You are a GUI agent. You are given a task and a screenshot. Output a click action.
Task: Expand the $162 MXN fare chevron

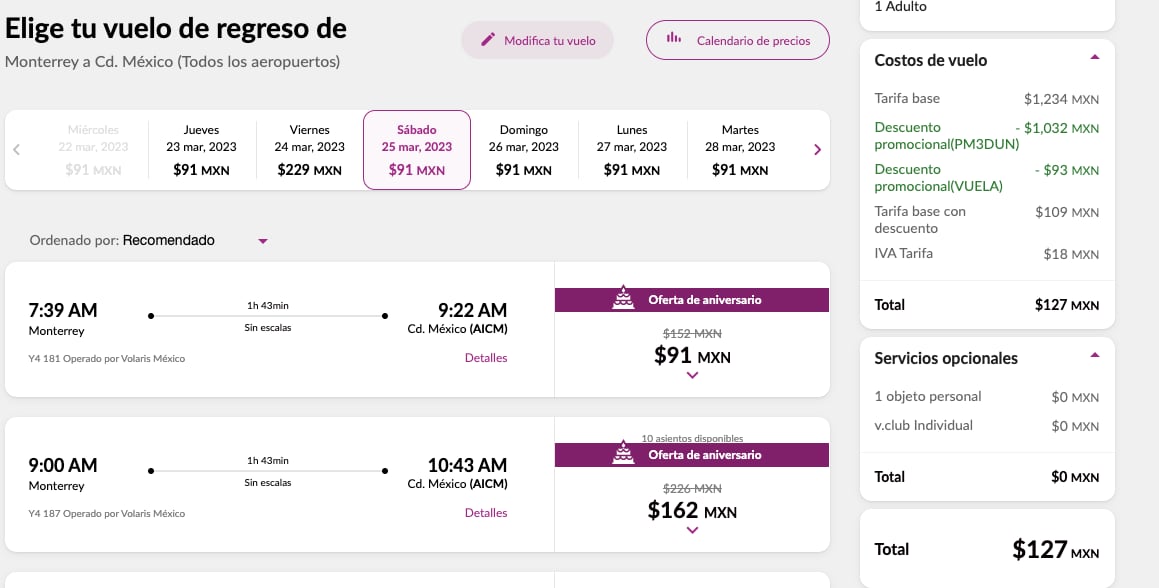point(692,530)
